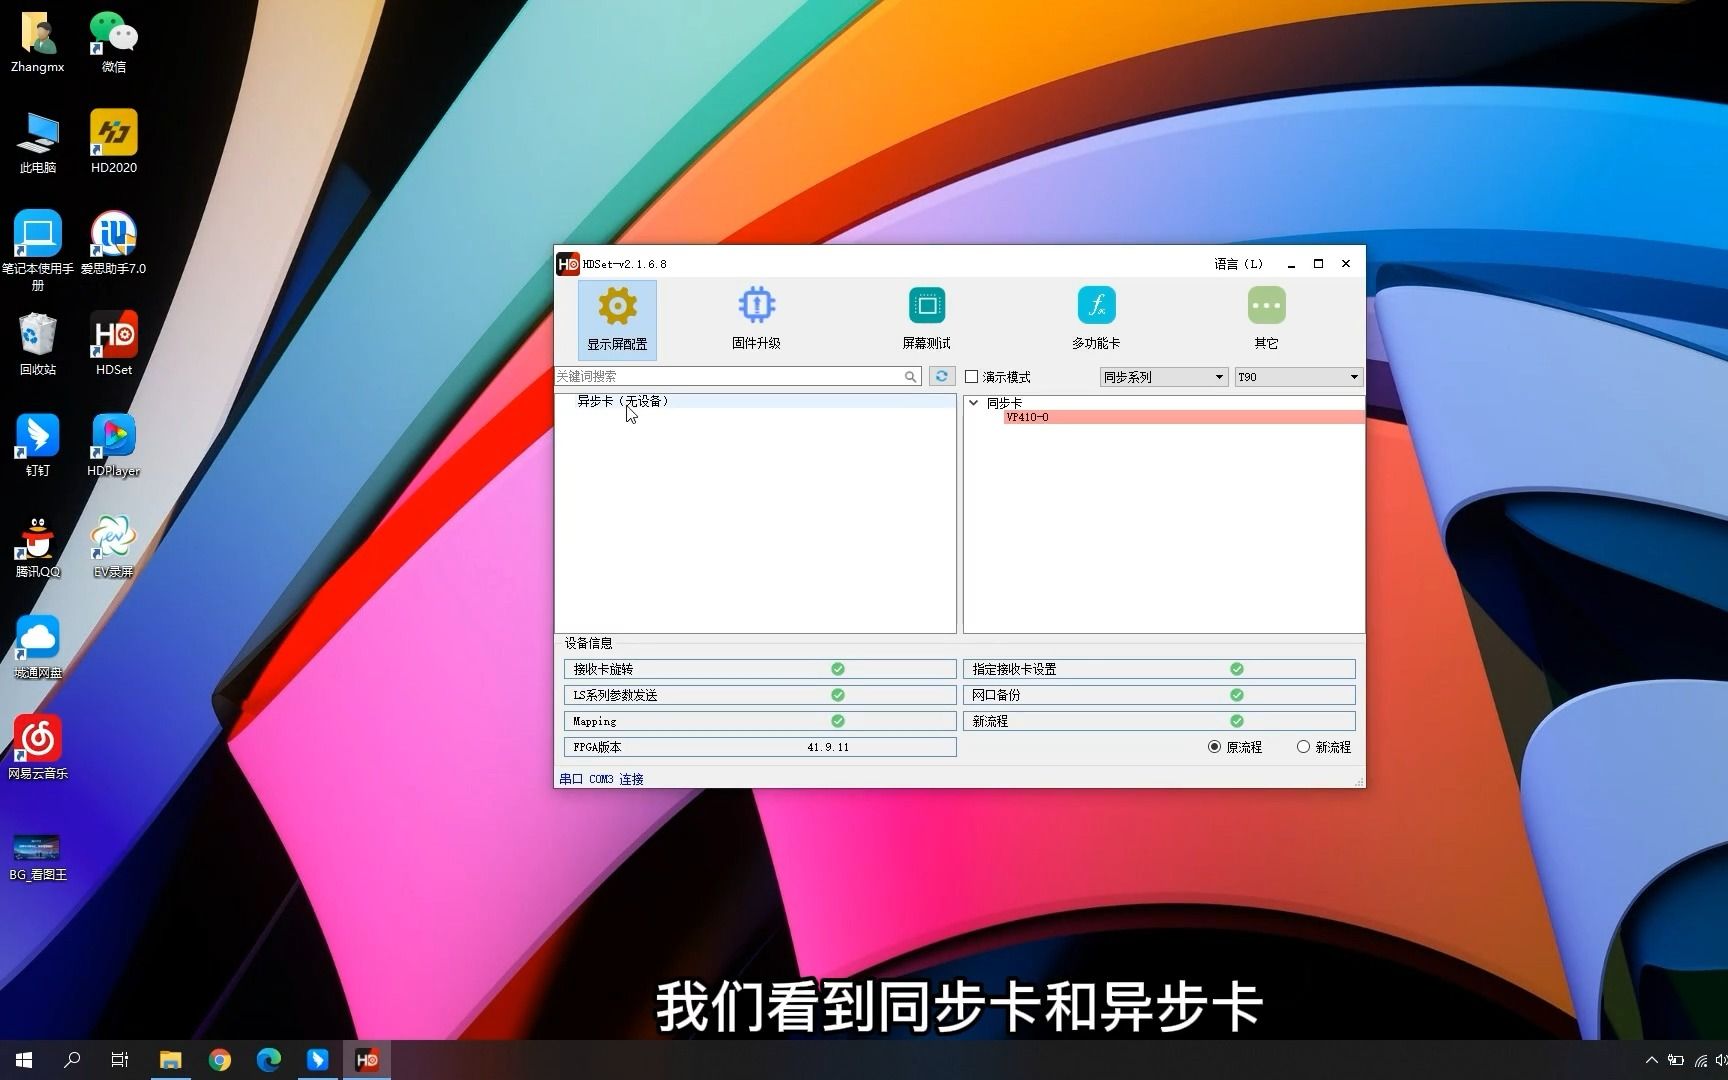1728x1080 pixels.
Task: Minimize the HDSet window
Action: (x=1291, y=264)
